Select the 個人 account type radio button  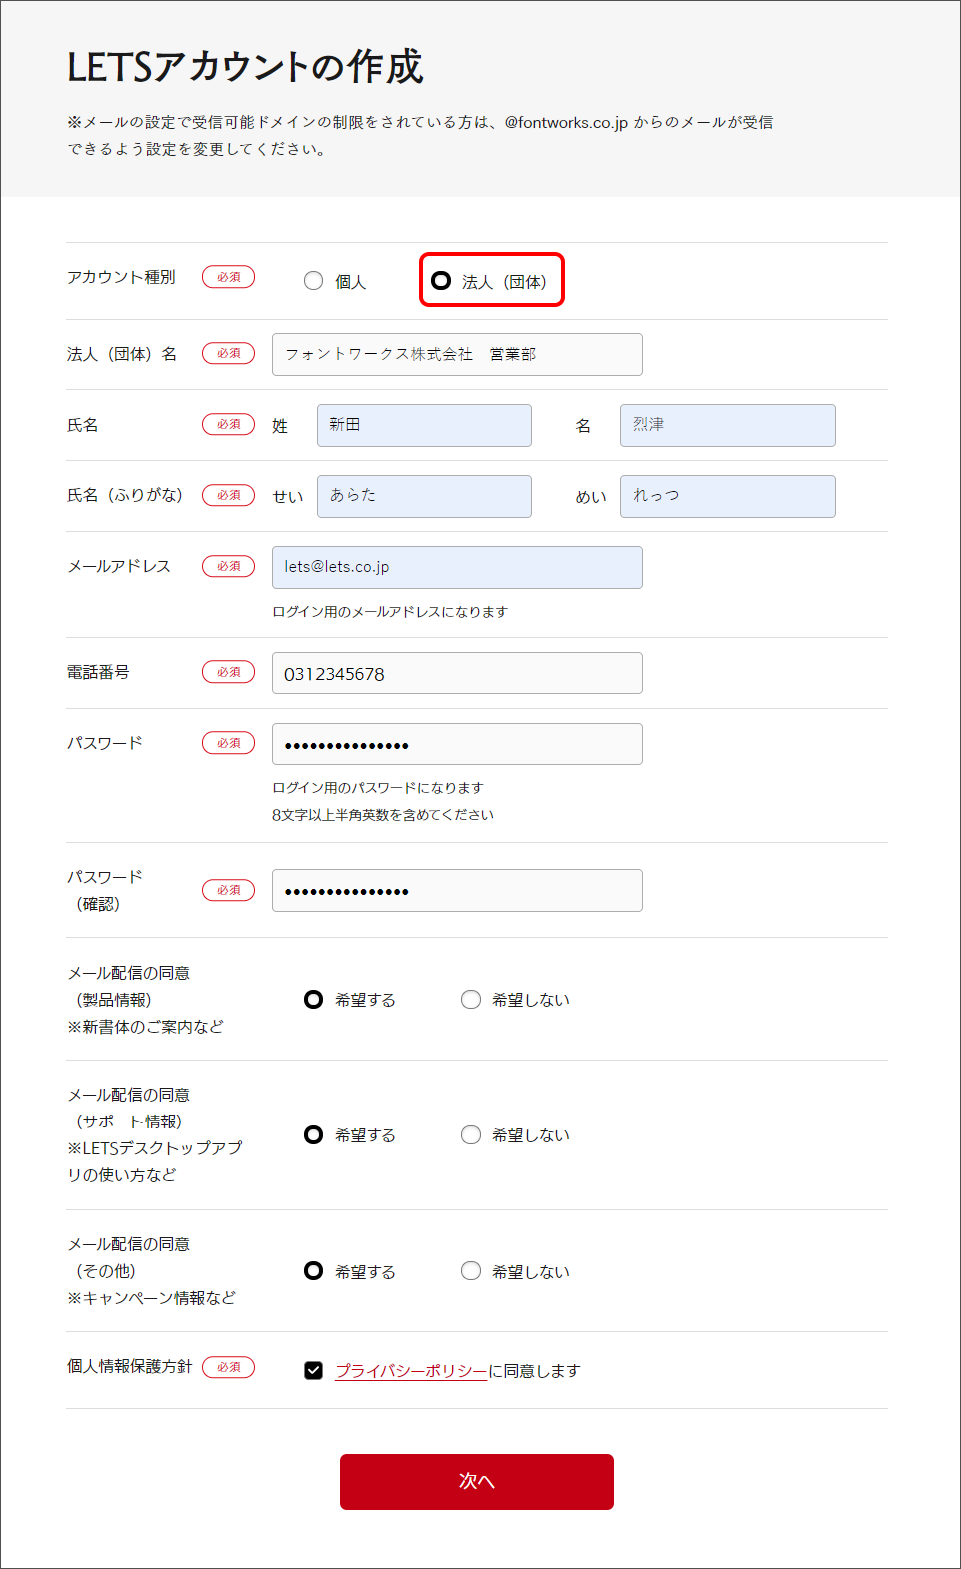314,281
